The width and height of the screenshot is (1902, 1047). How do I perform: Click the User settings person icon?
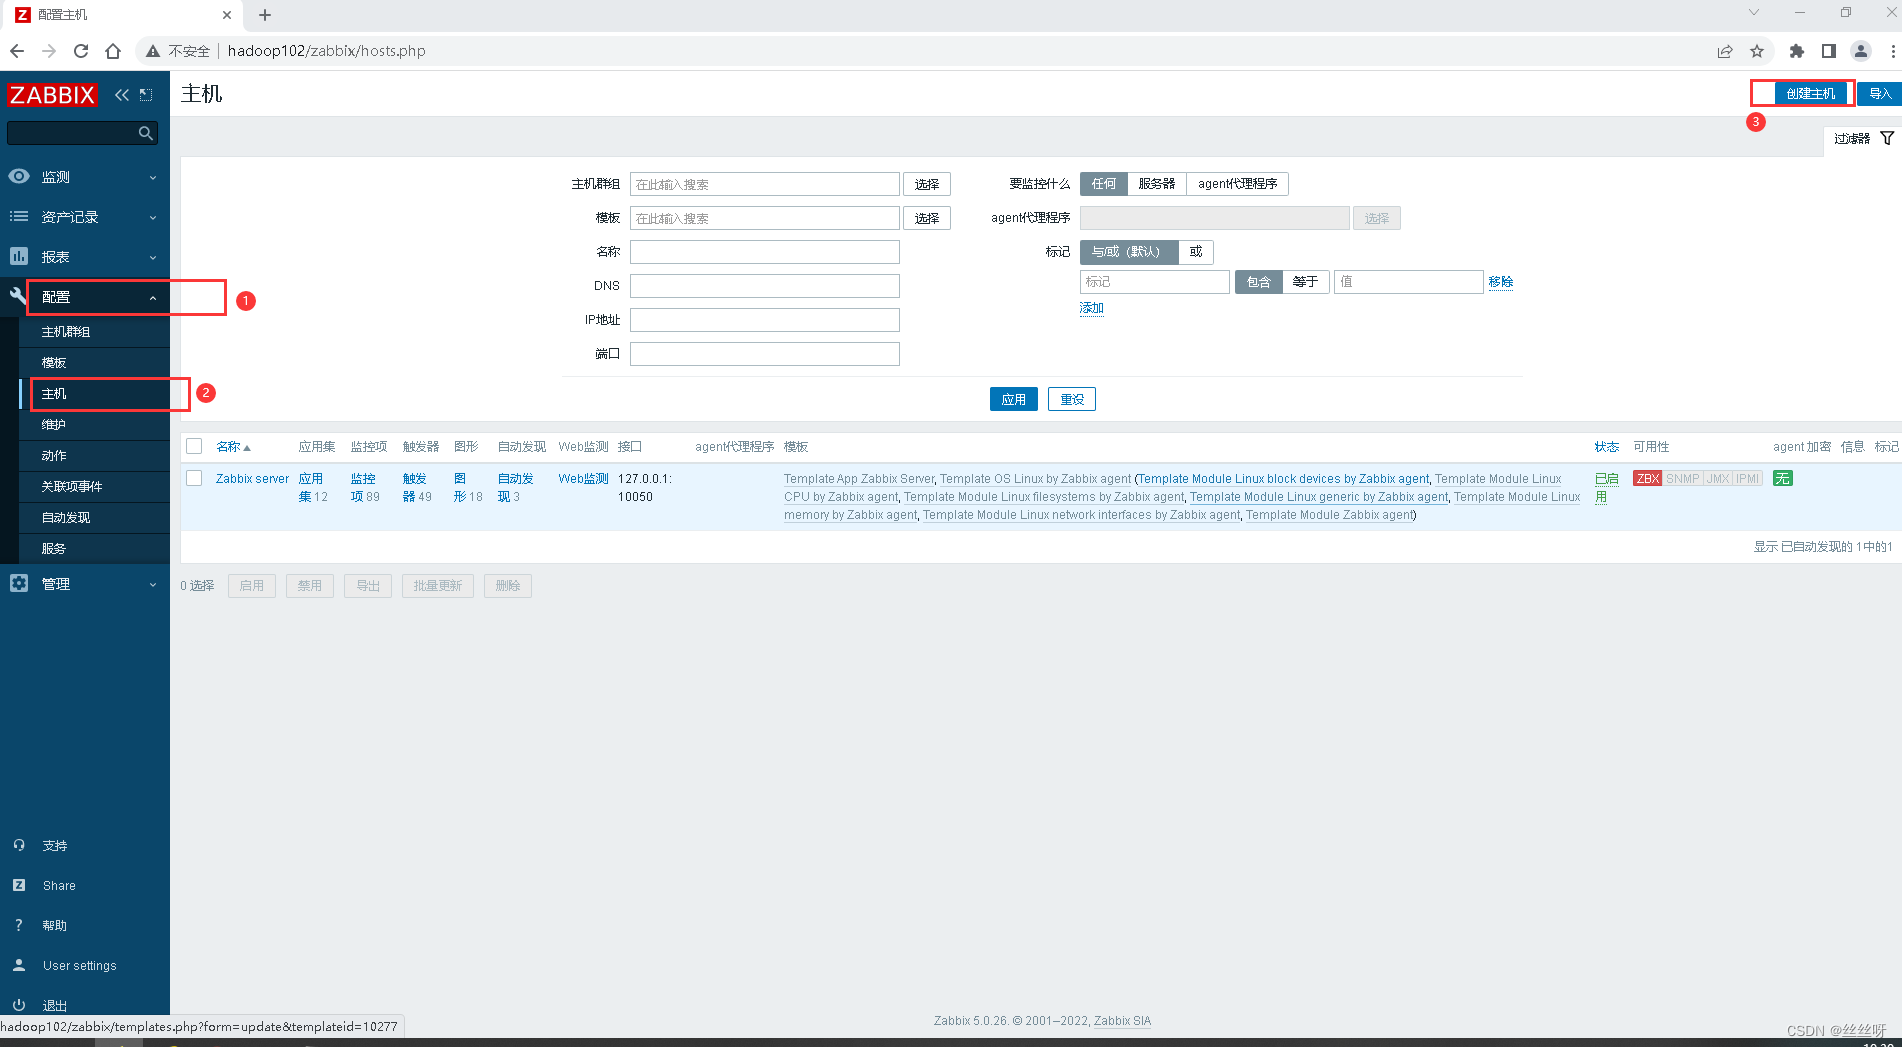19,965
